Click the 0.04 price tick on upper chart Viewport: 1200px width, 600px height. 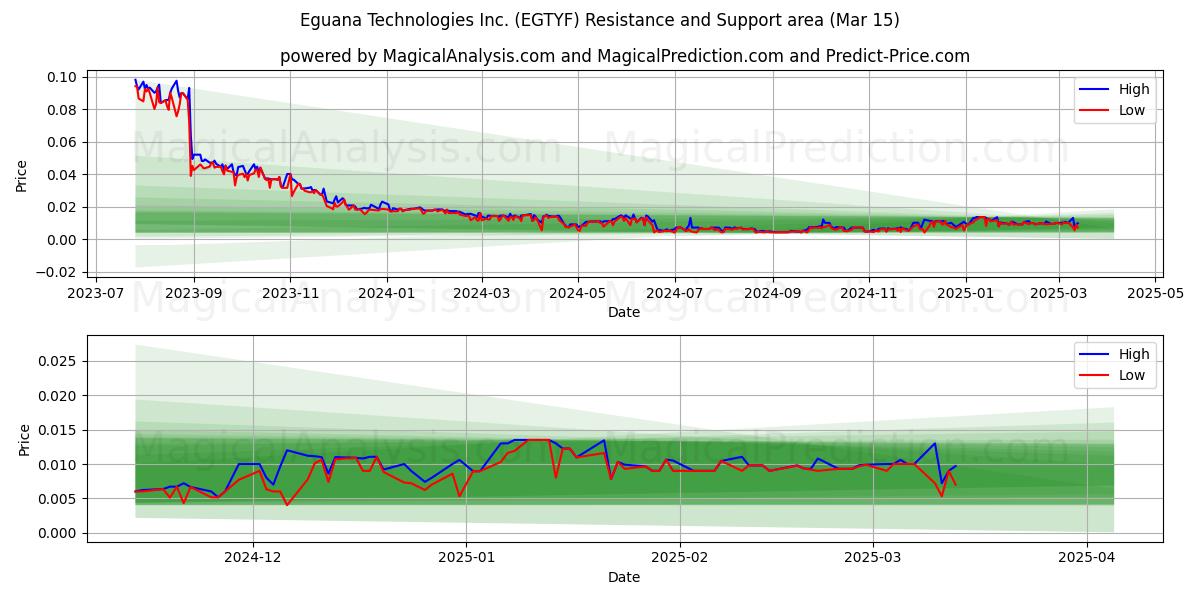62,175
